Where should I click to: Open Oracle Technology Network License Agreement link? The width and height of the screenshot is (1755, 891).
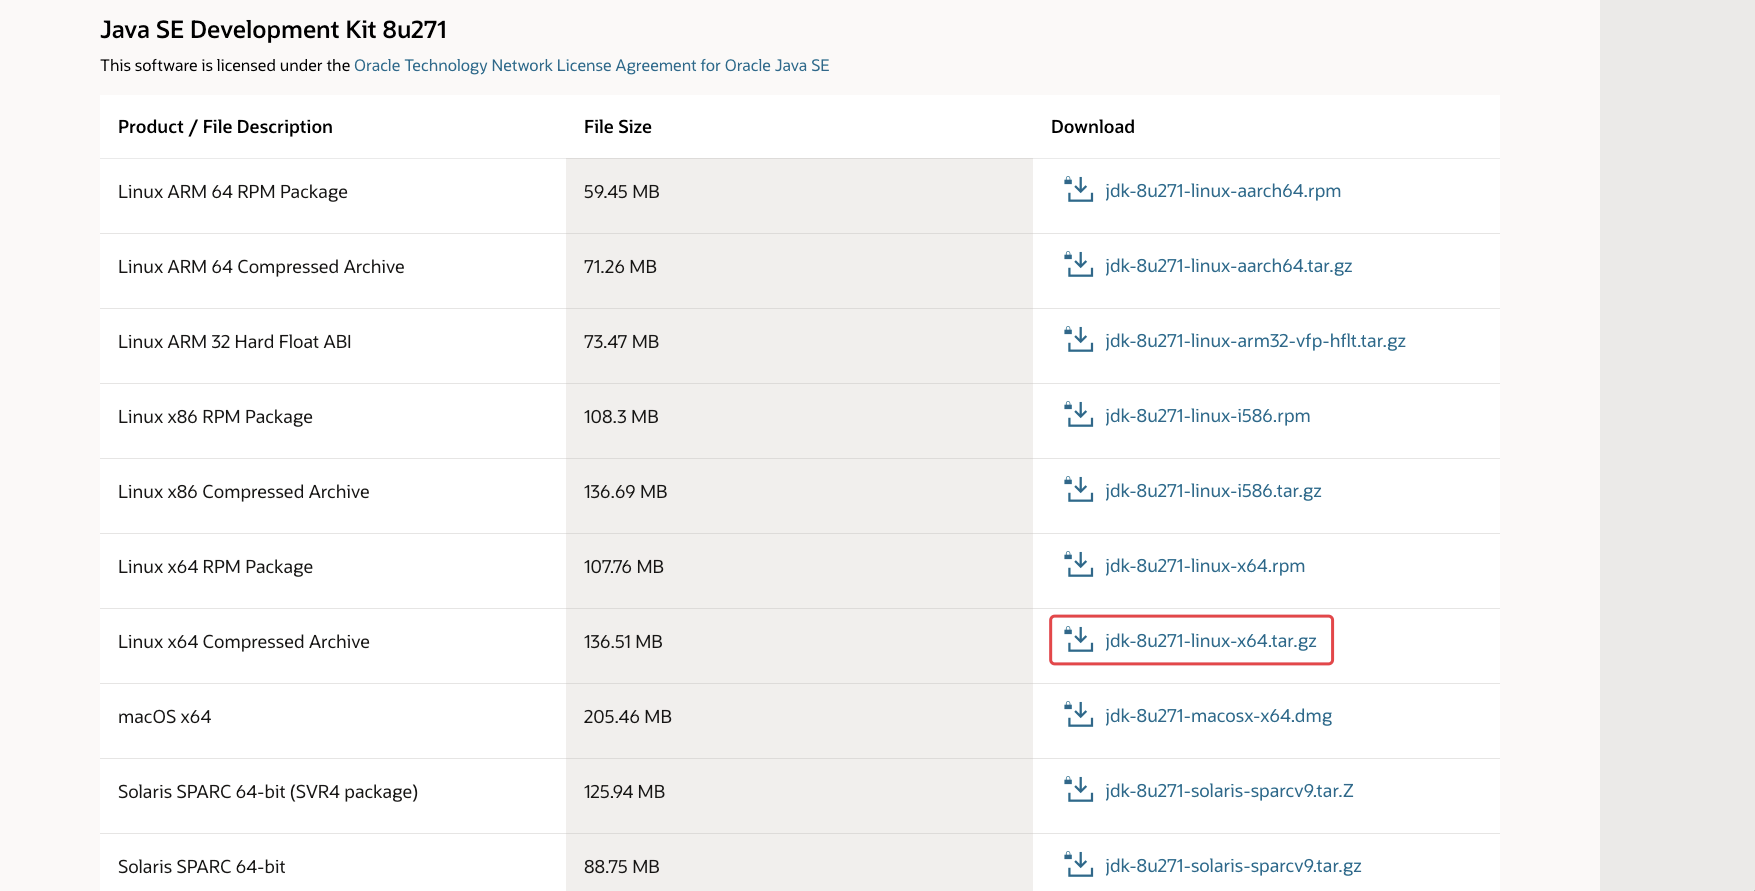pos(592,65)
